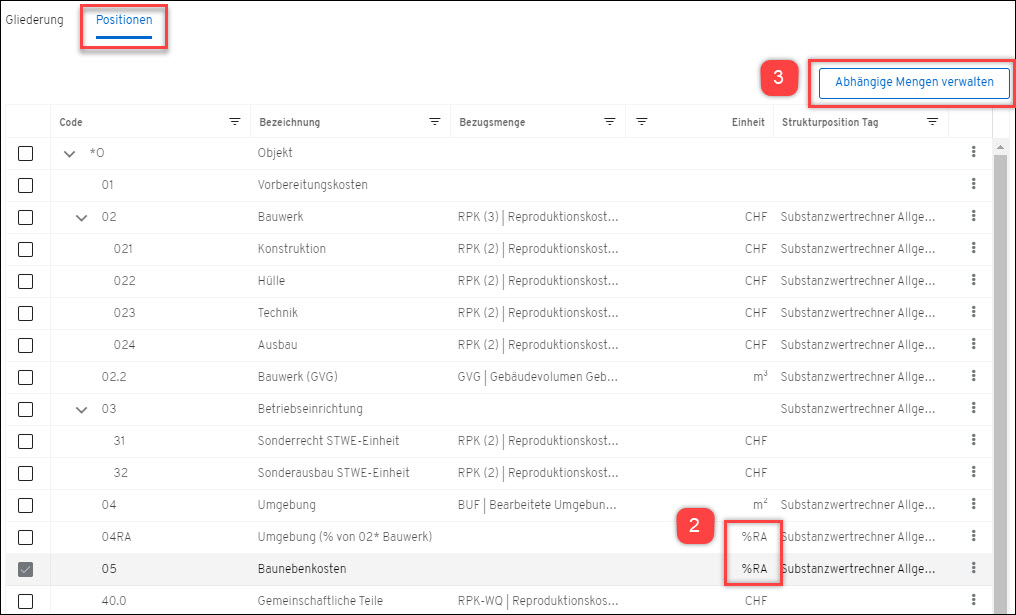Click Abhängige Mengen verwalten button
Viewport: 1016px width, 615px height.
coord(914,82)
